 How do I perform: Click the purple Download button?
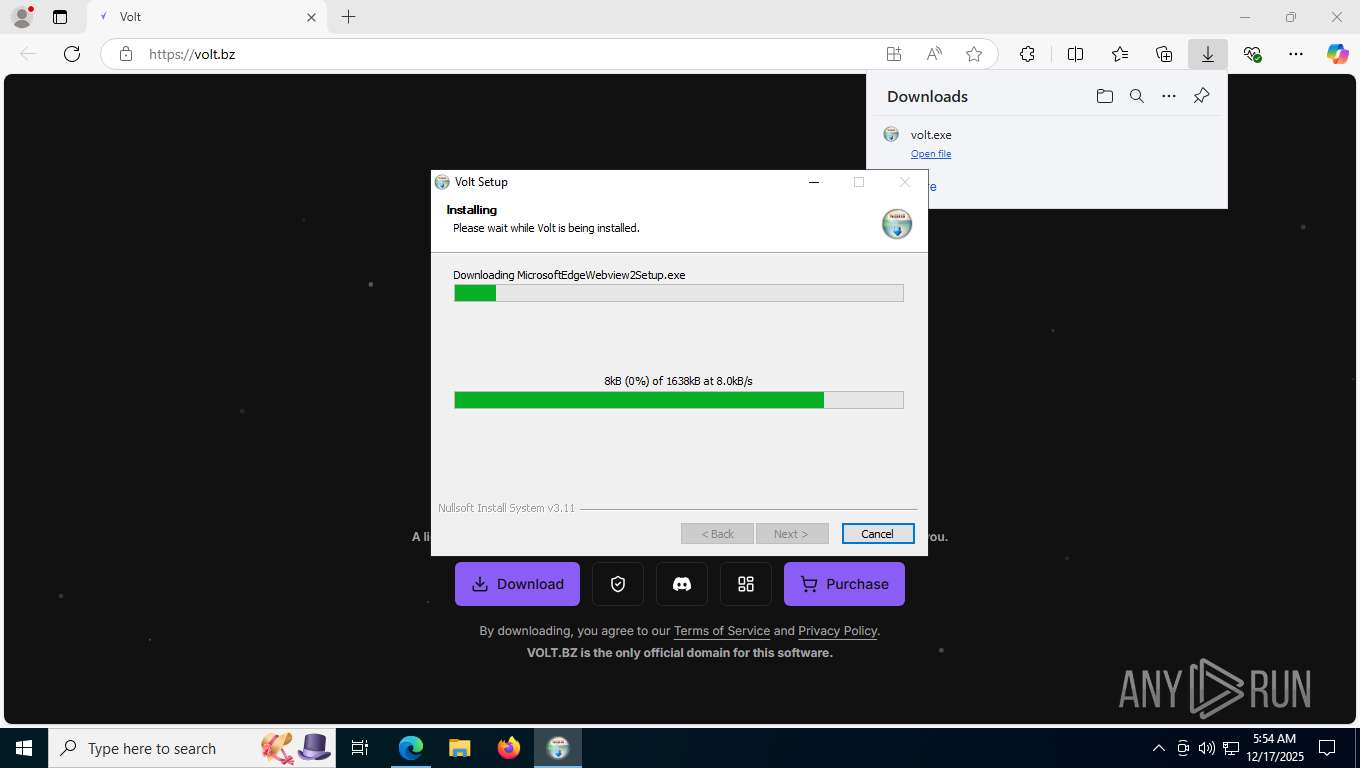[x=517, y=584]
